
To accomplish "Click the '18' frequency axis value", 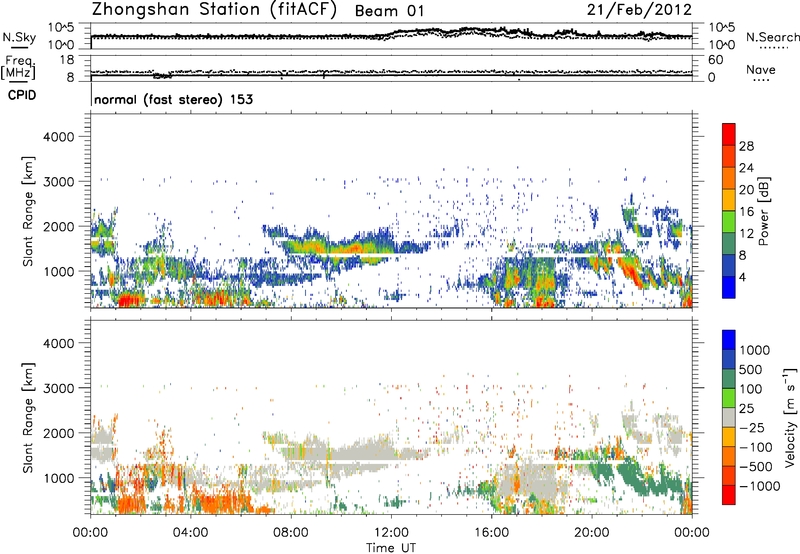I will [66, 60].
